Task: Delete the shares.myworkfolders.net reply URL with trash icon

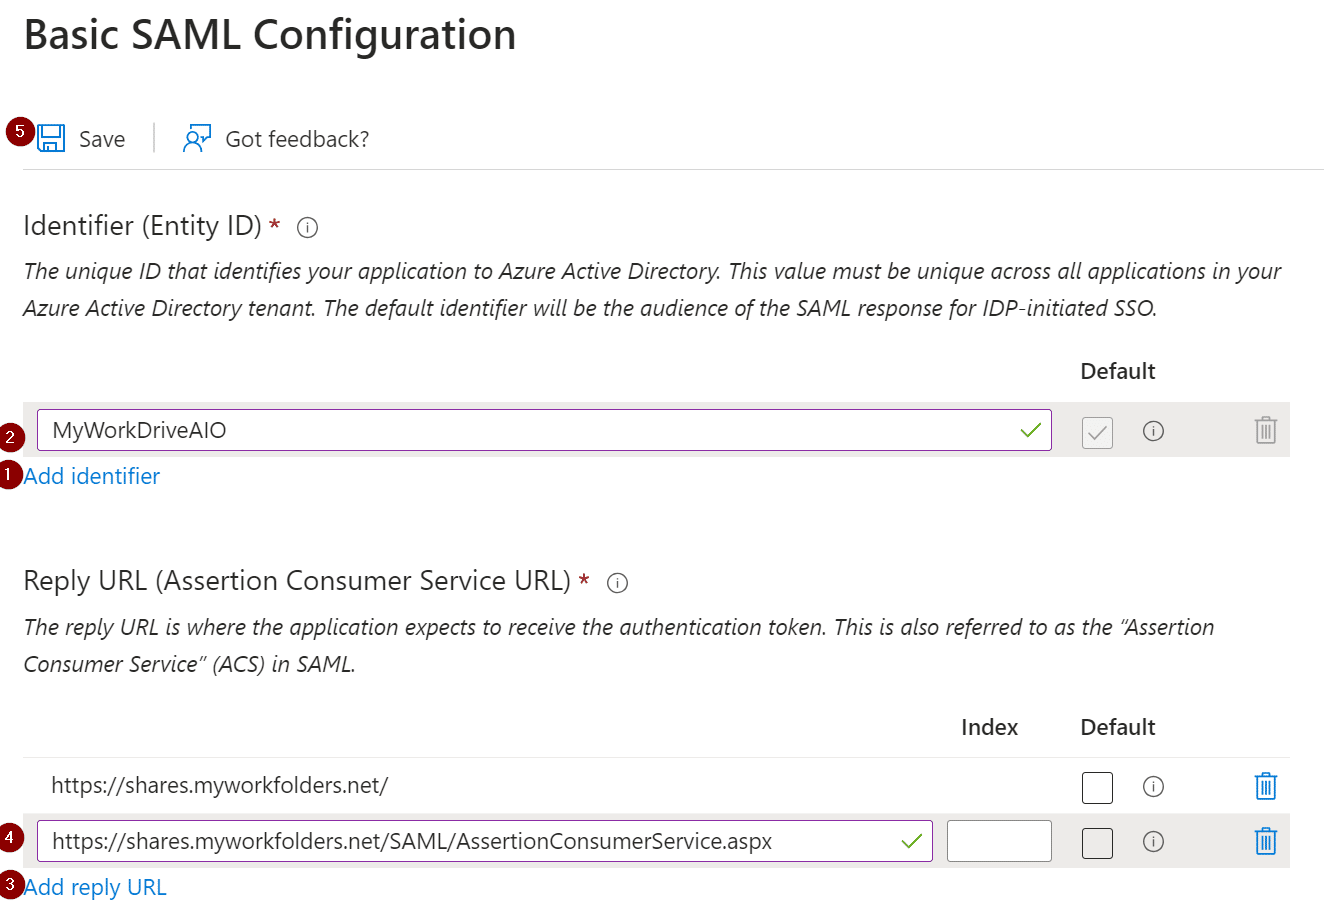Action: tap(1265, 786)
